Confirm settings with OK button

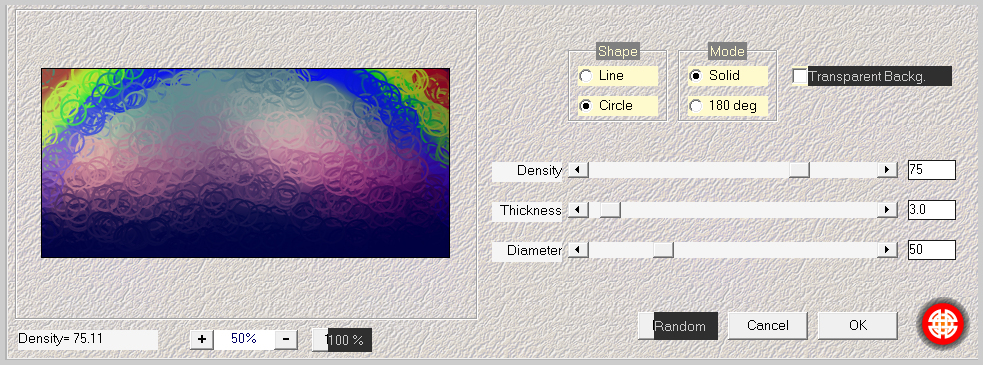(858, 325)
